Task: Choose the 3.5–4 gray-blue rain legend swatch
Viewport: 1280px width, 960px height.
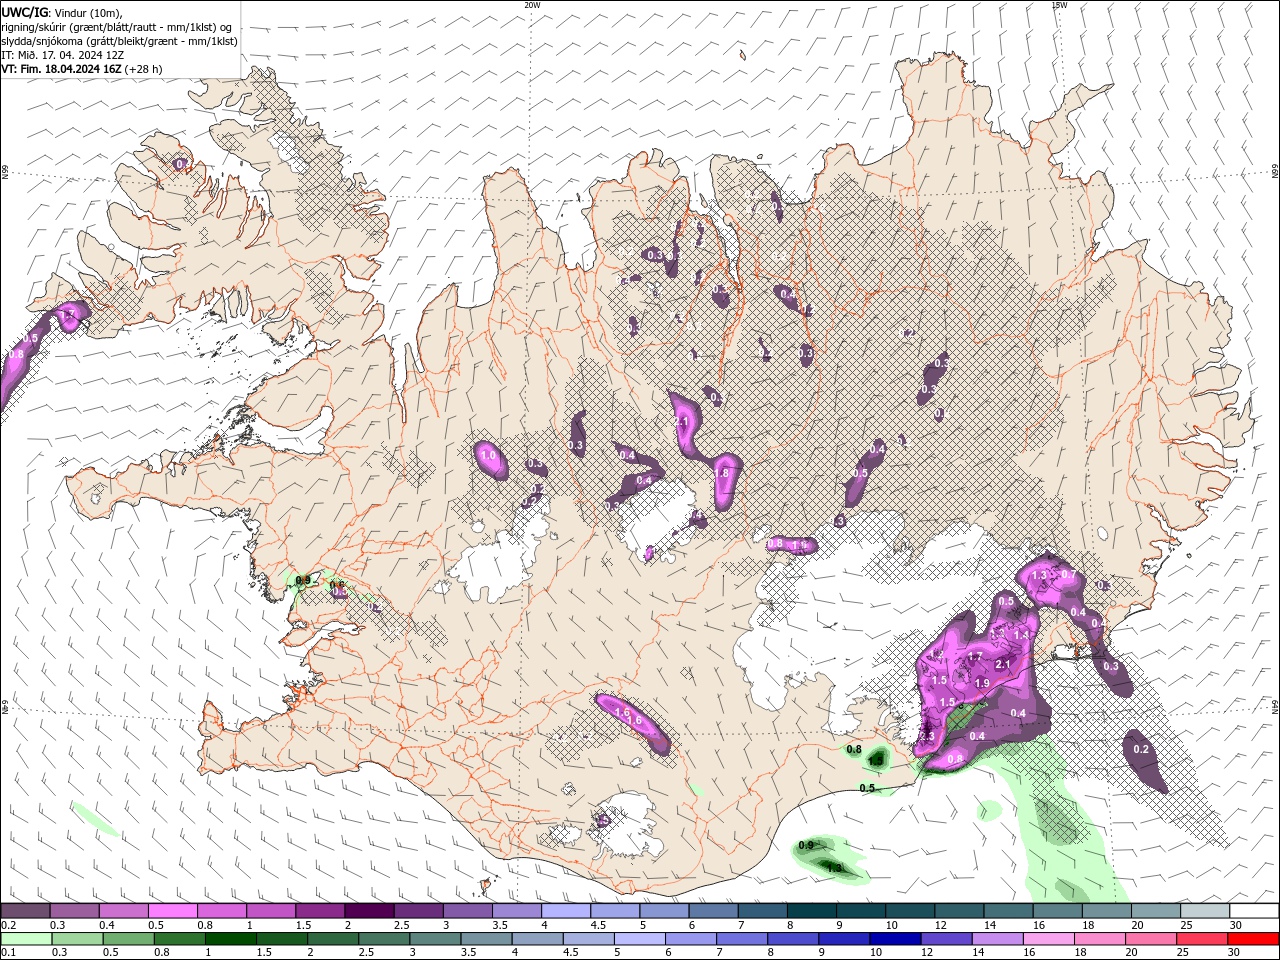Action: (x=486, y=939)
